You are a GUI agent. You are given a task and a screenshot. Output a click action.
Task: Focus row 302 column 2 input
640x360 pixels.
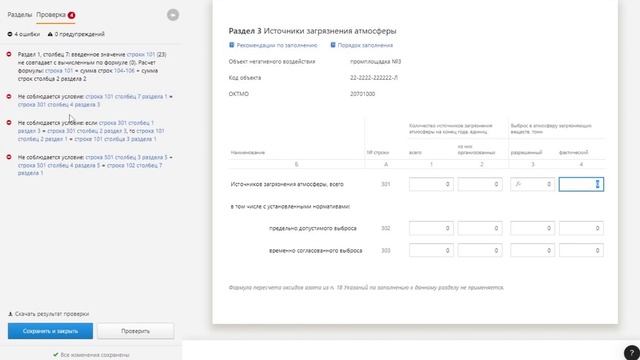(x=480, y=228)
